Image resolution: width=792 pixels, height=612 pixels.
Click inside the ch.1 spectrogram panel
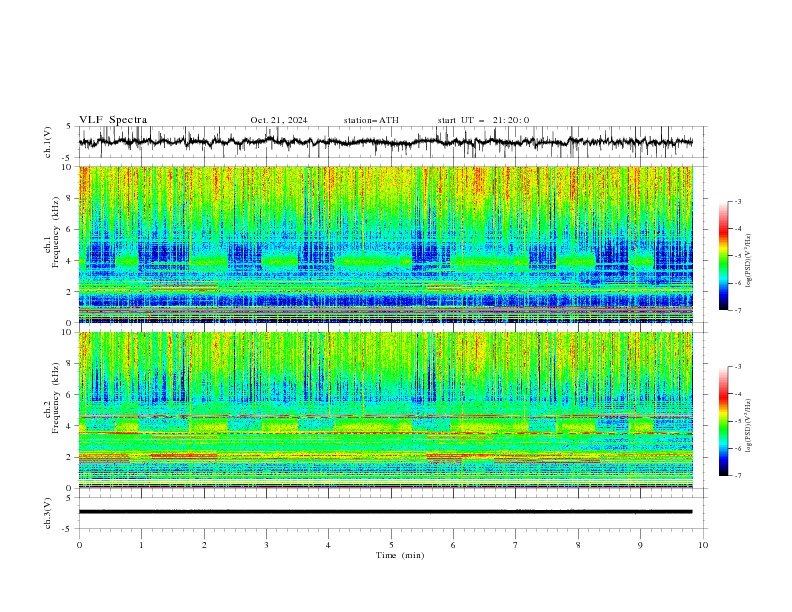click(385, 244)
